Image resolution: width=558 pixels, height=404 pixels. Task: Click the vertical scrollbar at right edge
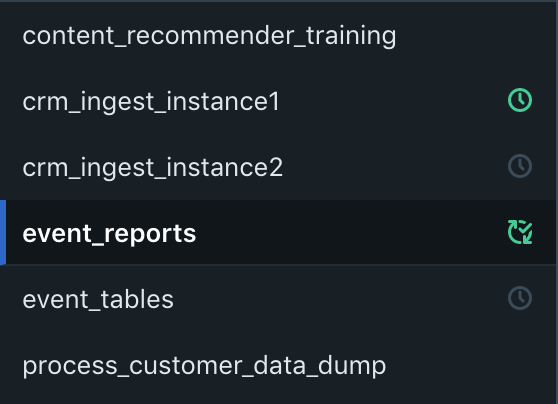557,202
